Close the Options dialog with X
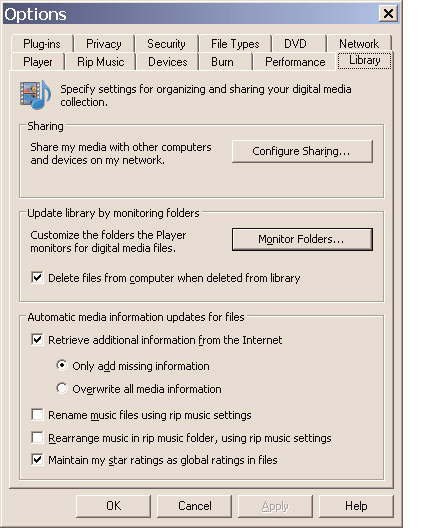 click(388, 14)
